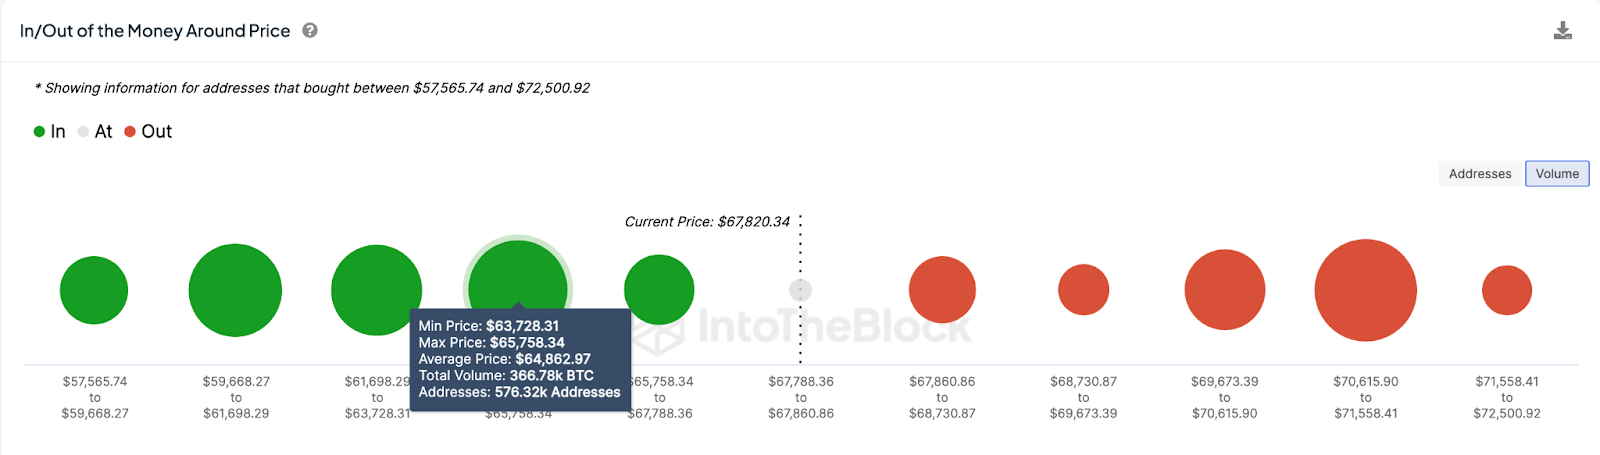The width and height of the screenshot is (1600, 455).
Task: Click the In/Out of the Money title
Action: click(x=155, y=31)
